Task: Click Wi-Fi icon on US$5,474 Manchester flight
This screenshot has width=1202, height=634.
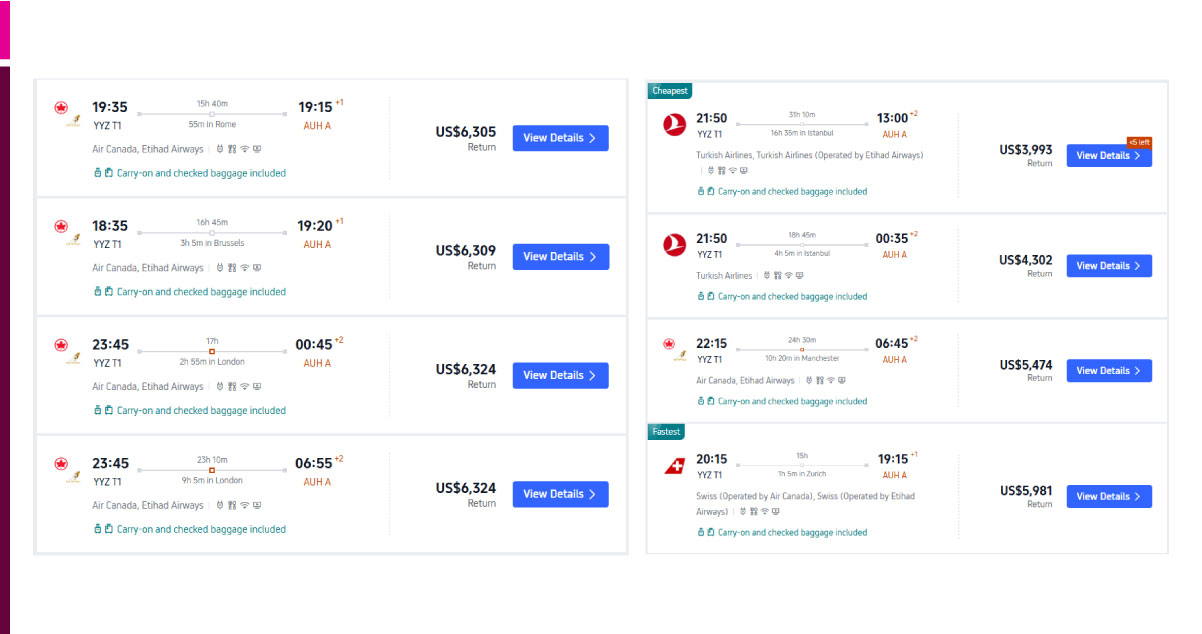Action: tap(830, 380)
